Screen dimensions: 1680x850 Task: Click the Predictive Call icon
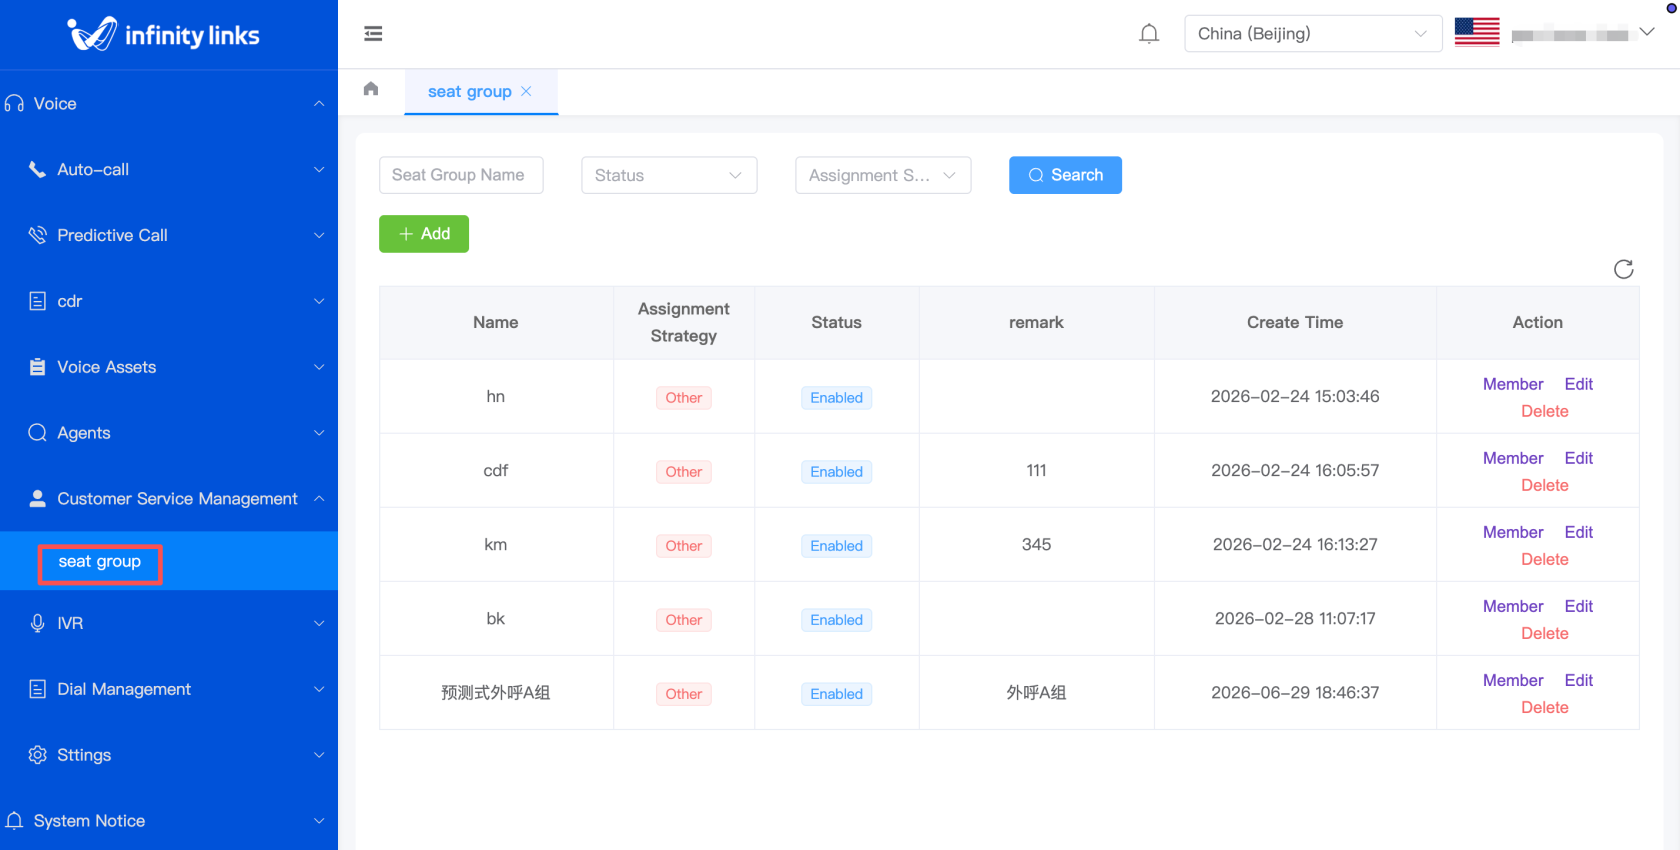point(37,235)
